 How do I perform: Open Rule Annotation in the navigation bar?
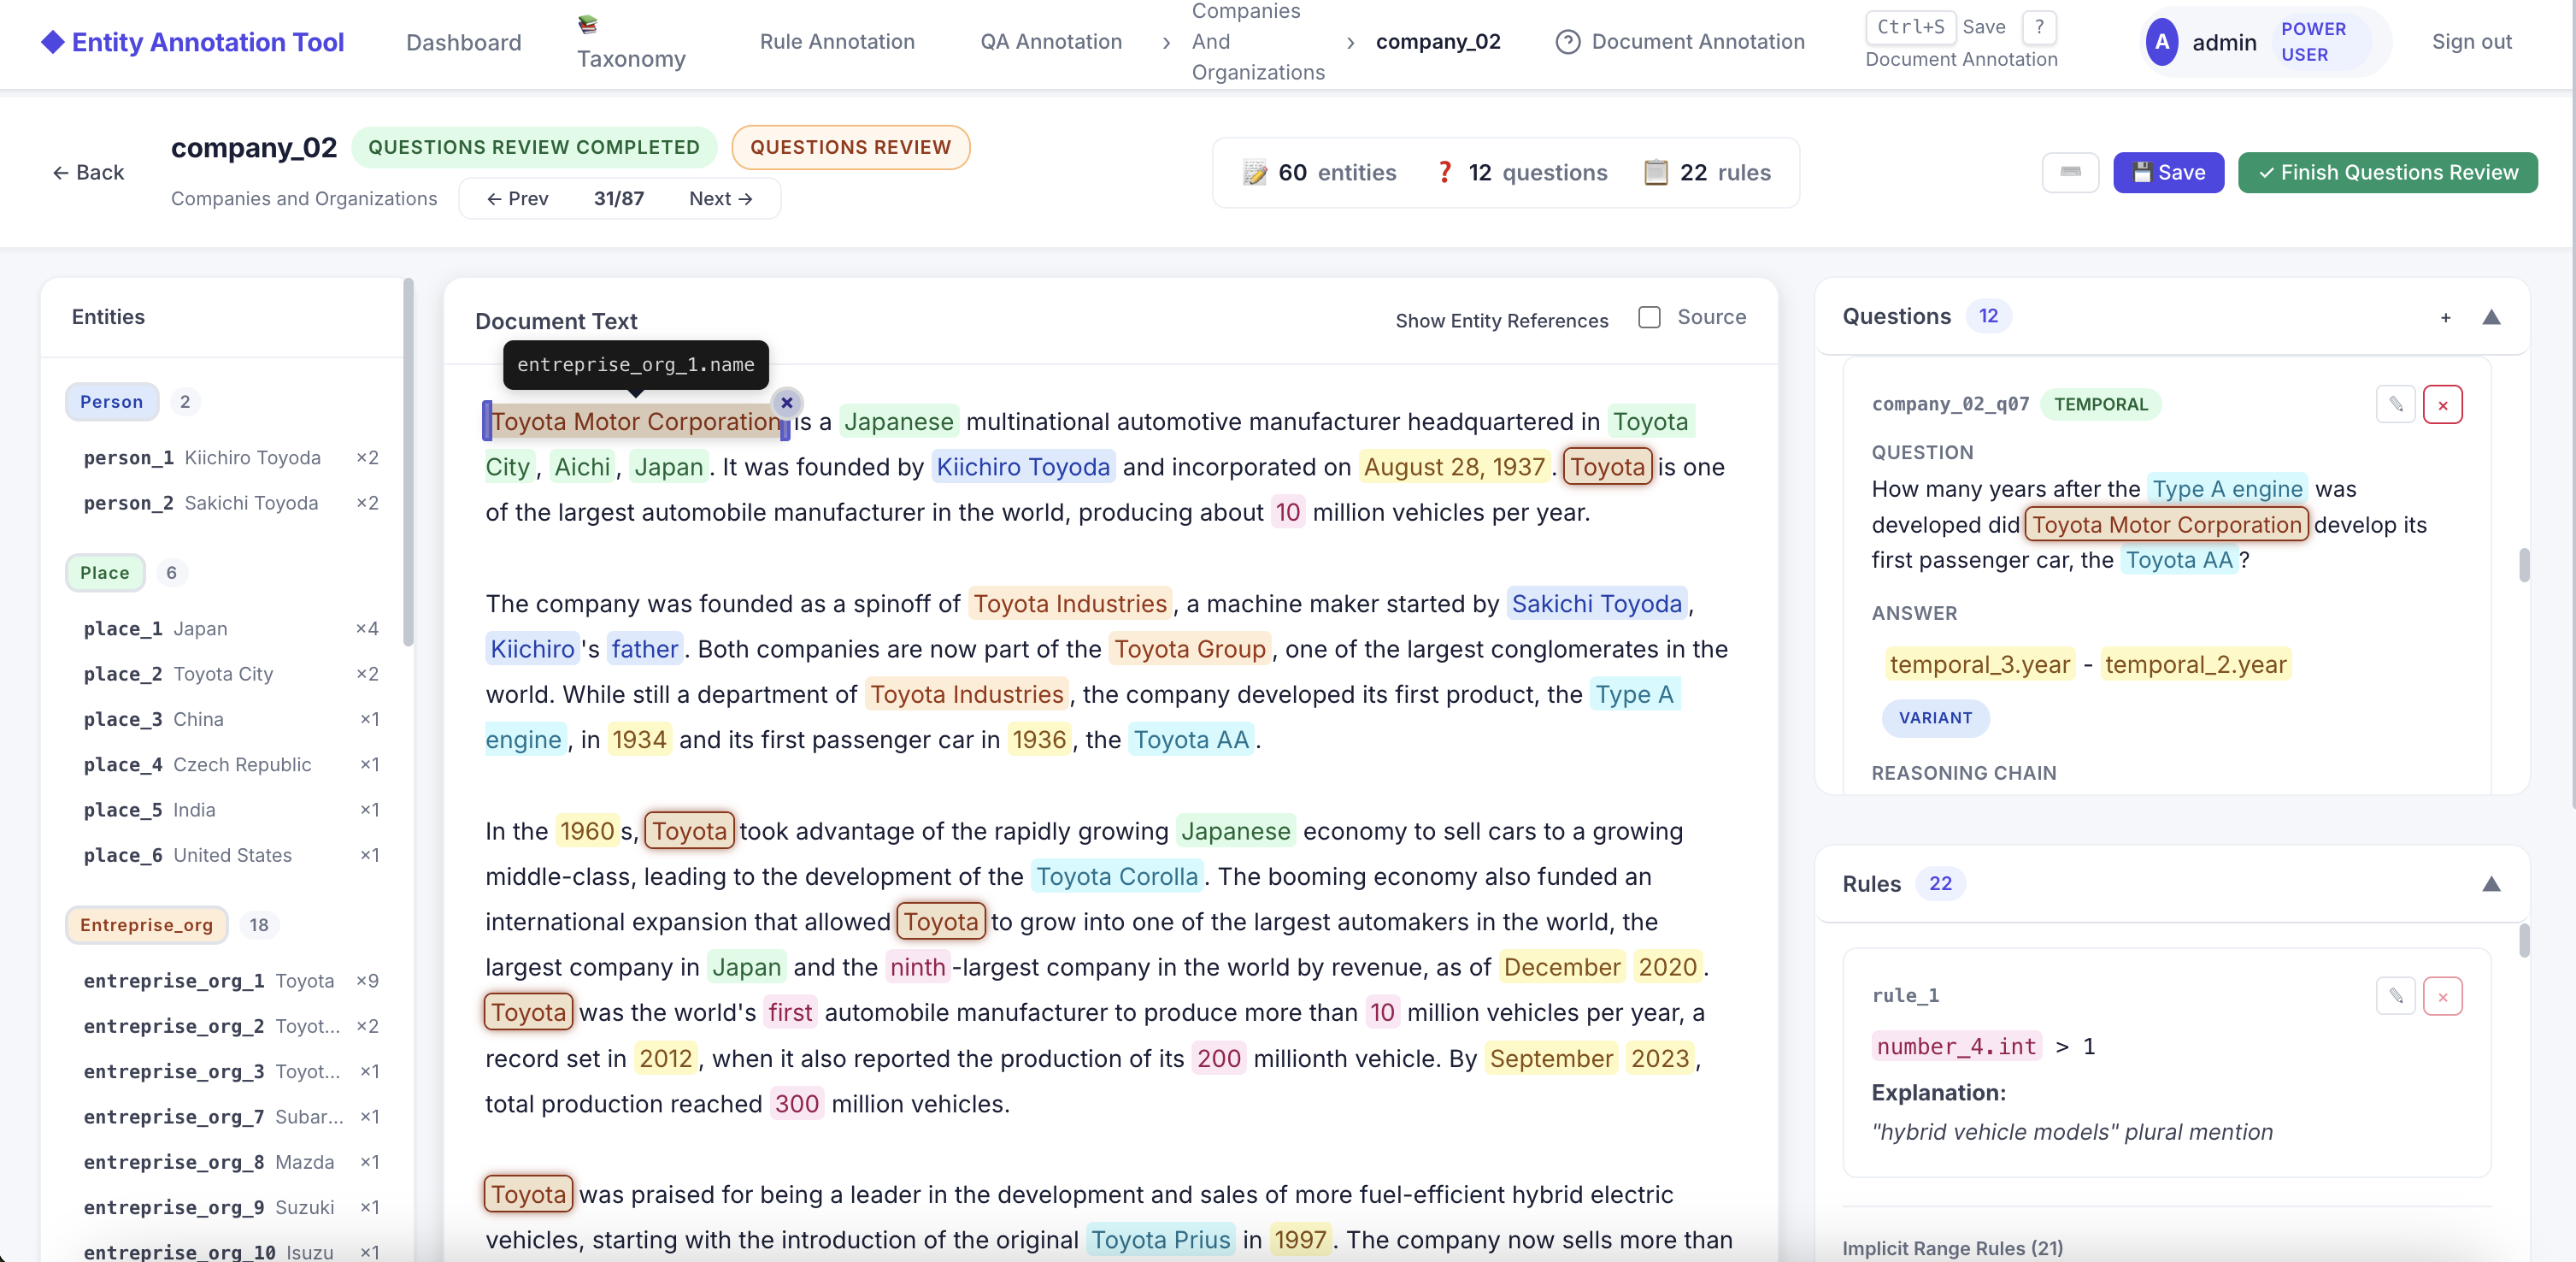pyautogui.click(x=837, y=42)
